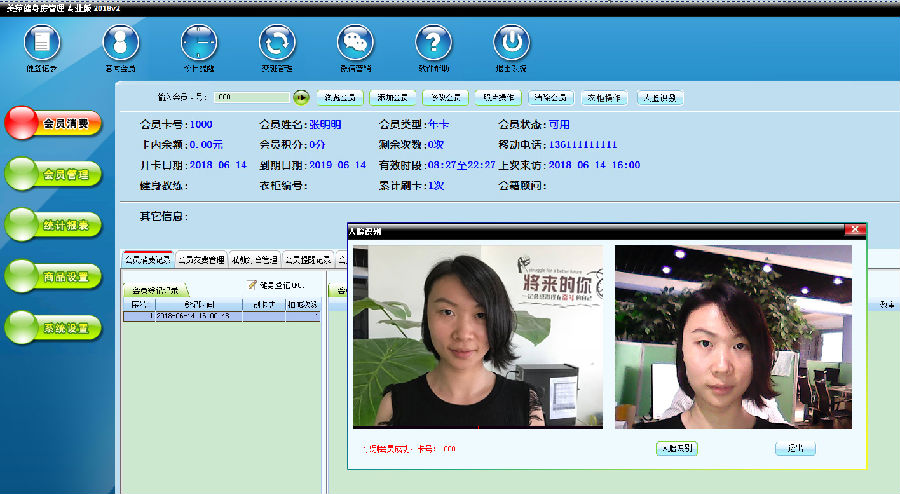This screenshot has height=494, width=900.
Task: Click the red recognition result text with card number
Action: pyautogui.click(x=409, y=449)
